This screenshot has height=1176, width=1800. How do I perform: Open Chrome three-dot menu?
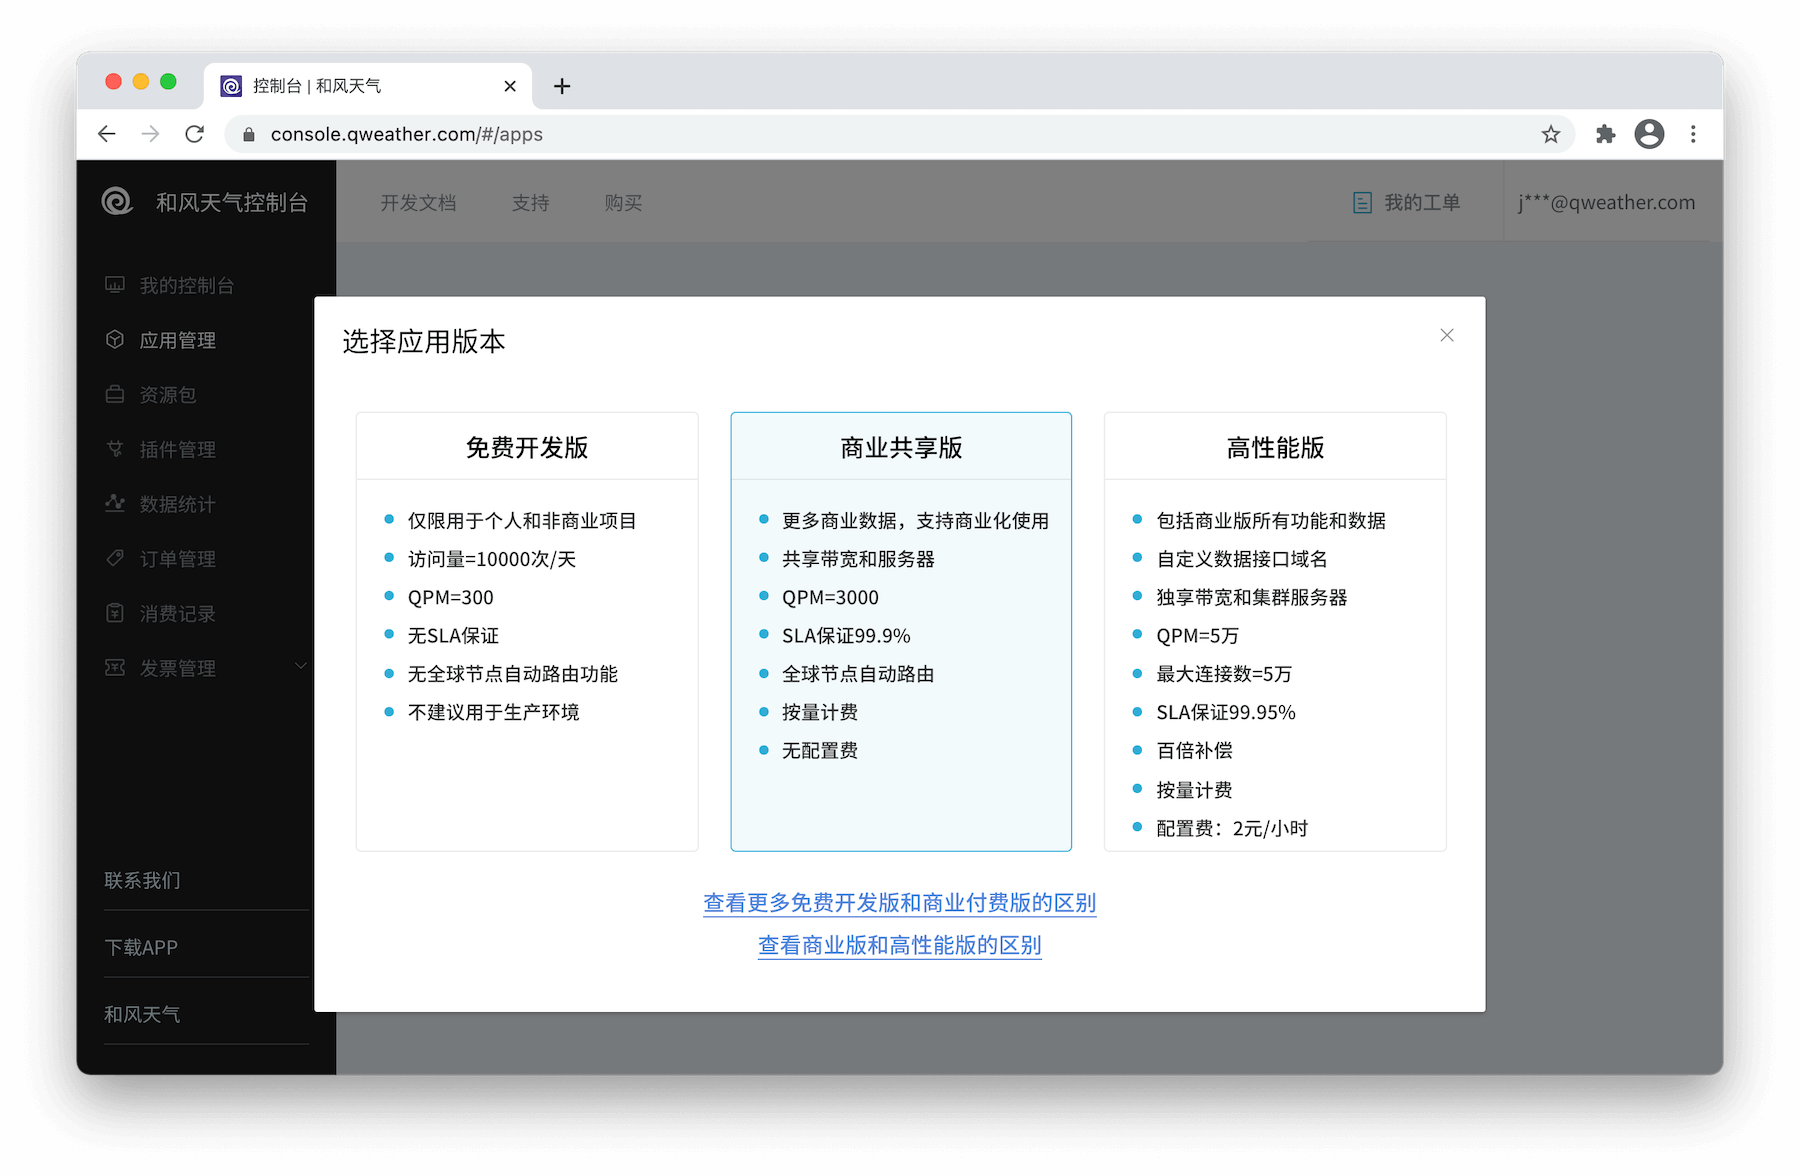[x=1693, y=134]
